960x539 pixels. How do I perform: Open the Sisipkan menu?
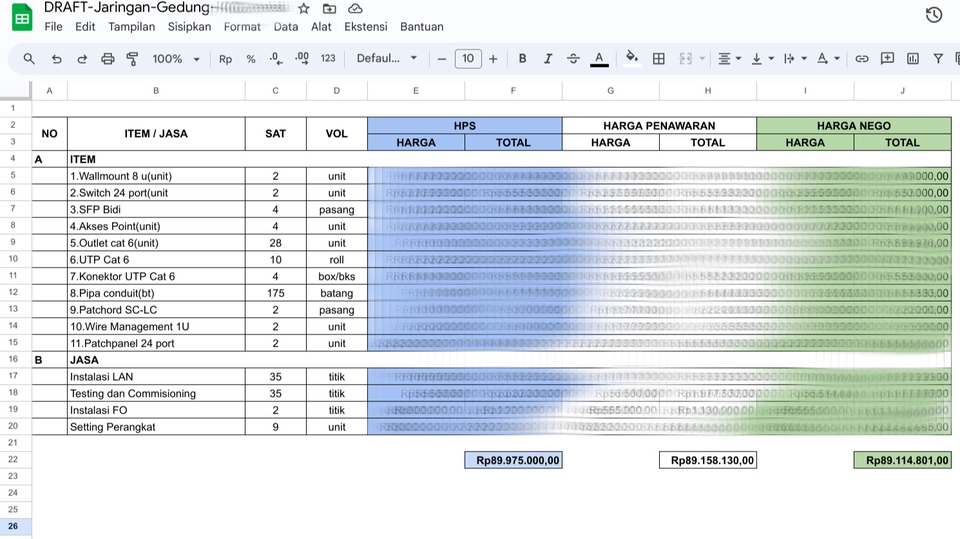[189, 27]
